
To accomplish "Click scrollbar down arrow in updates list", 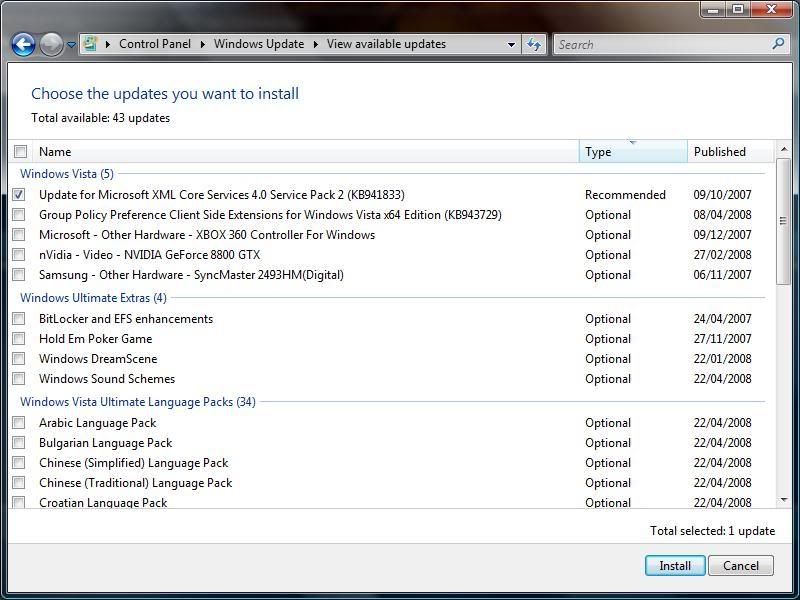I will click(x=783, y=500).
